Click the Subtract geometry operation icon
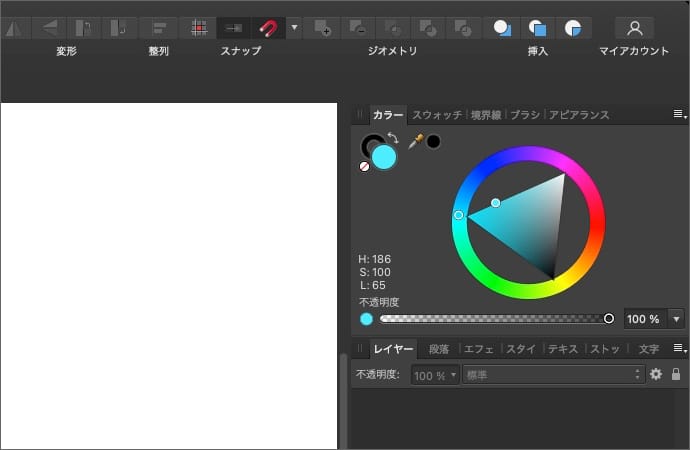This screenshot has width=690, height=450. pos(359,28)
